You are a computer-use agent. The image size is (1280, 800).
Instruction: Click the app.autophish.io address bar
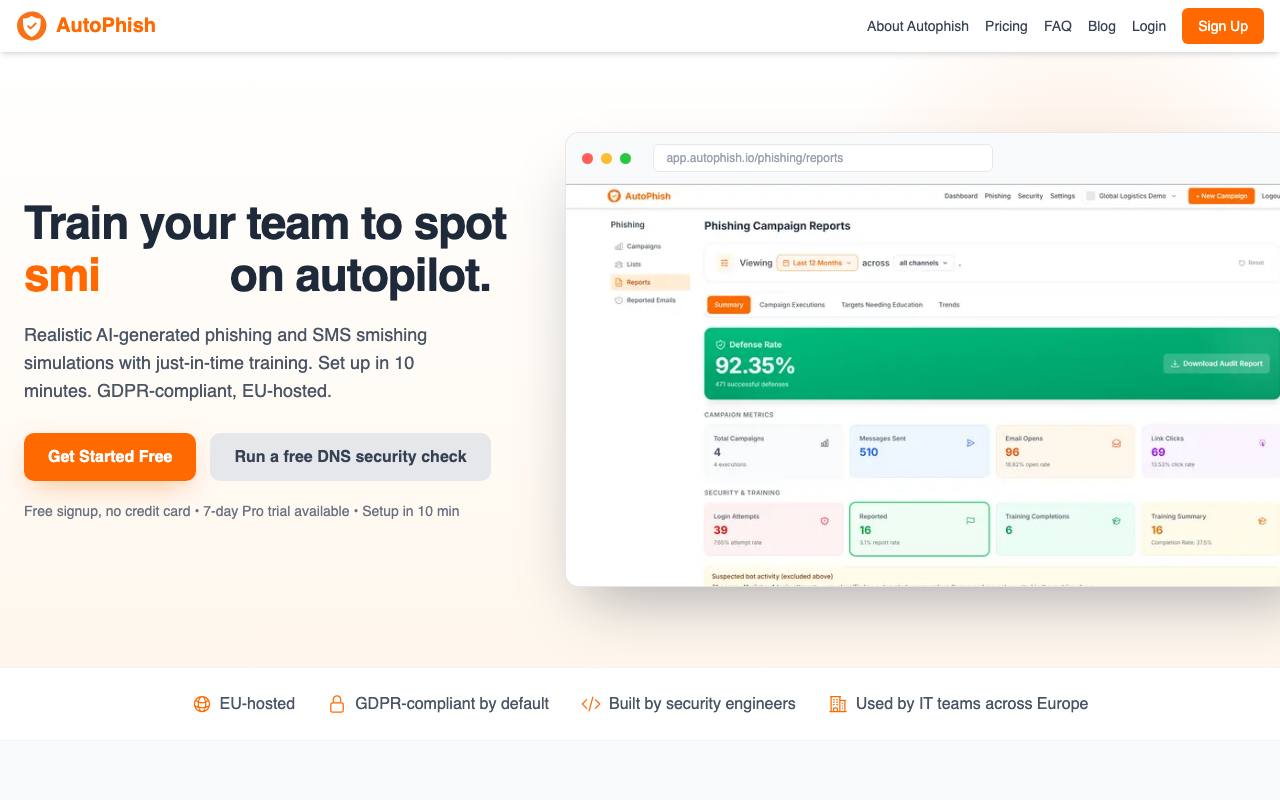[x=822, y=158]
